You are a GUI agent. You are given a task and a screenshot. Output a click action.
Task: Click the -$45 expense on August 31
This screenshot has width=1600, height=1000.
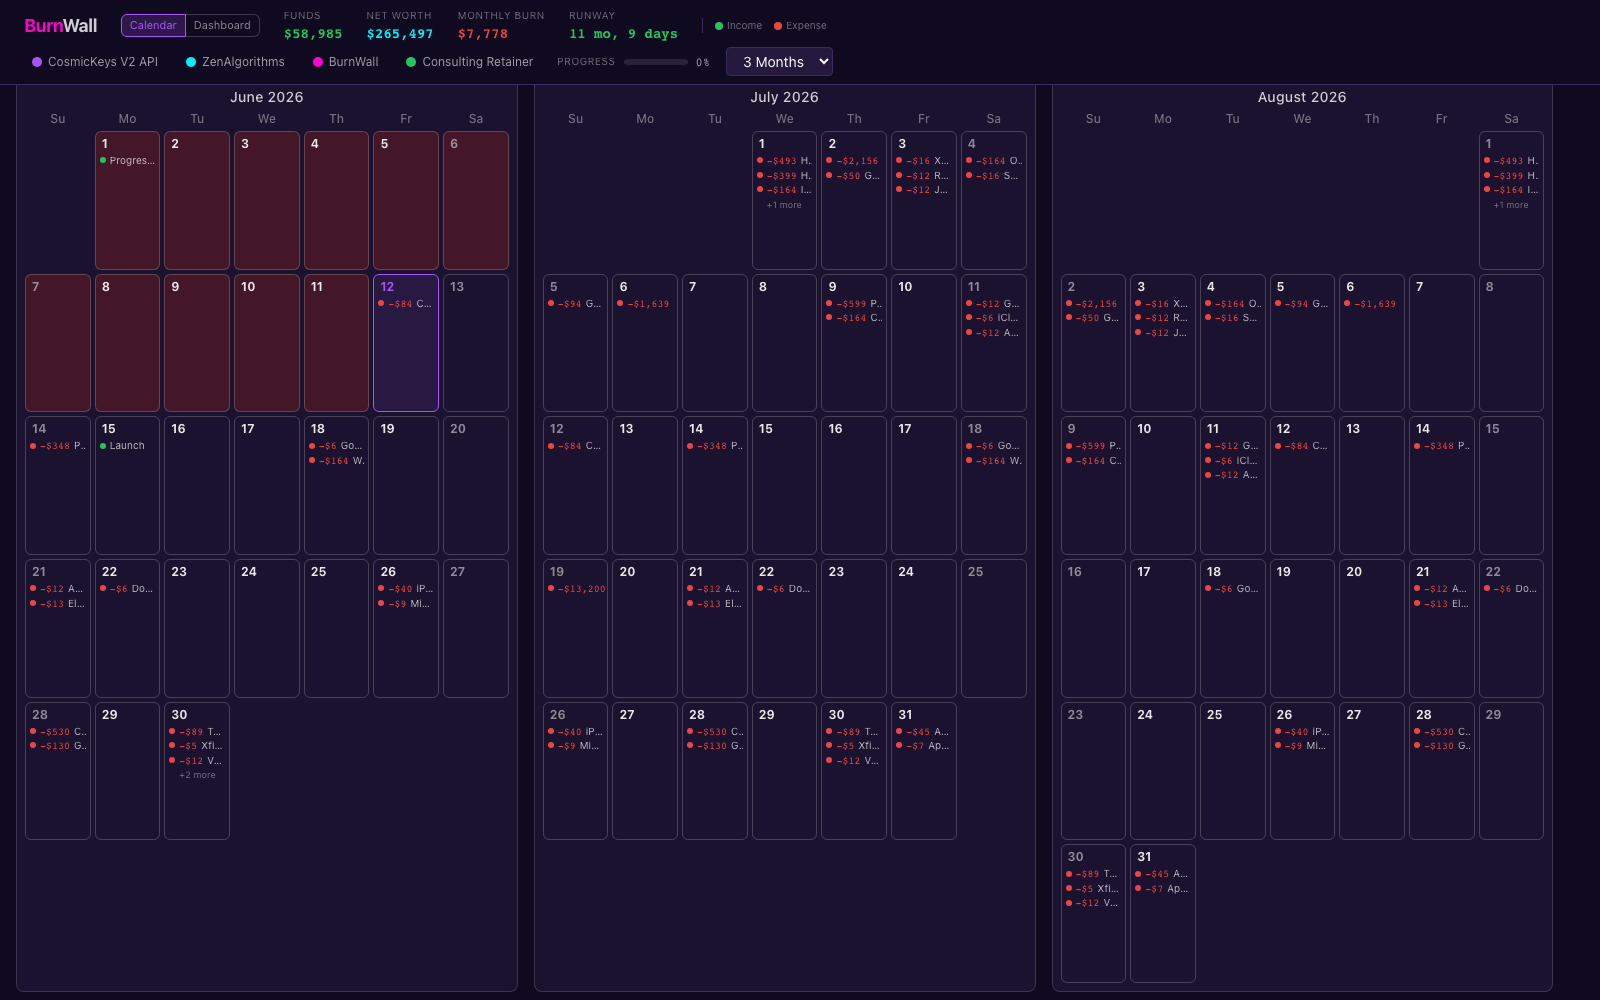click(x=1163, y=874)
